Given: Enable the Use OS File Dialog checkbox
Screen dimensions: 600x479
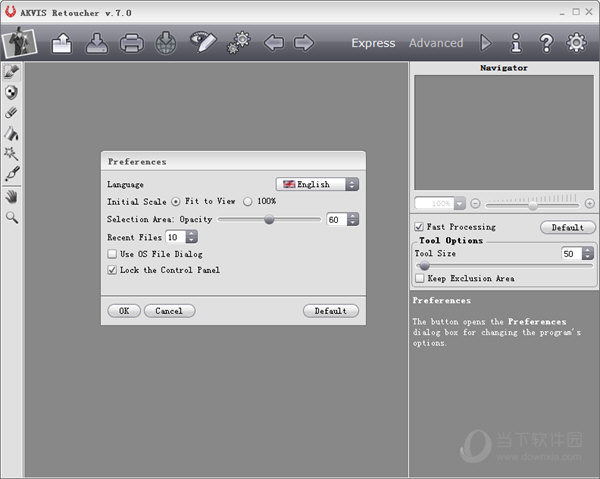Looking at the screenshot, I should [x=112, y=254].
